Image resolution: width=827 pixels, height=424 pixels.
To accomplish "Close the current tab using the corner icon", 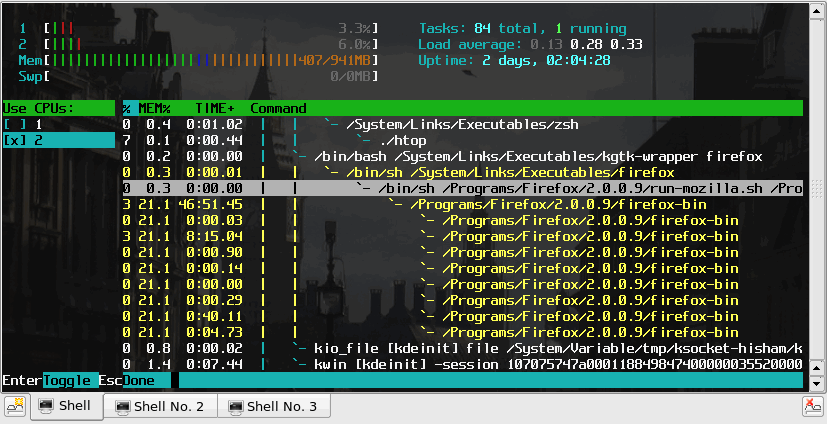I will pos(813,406).
